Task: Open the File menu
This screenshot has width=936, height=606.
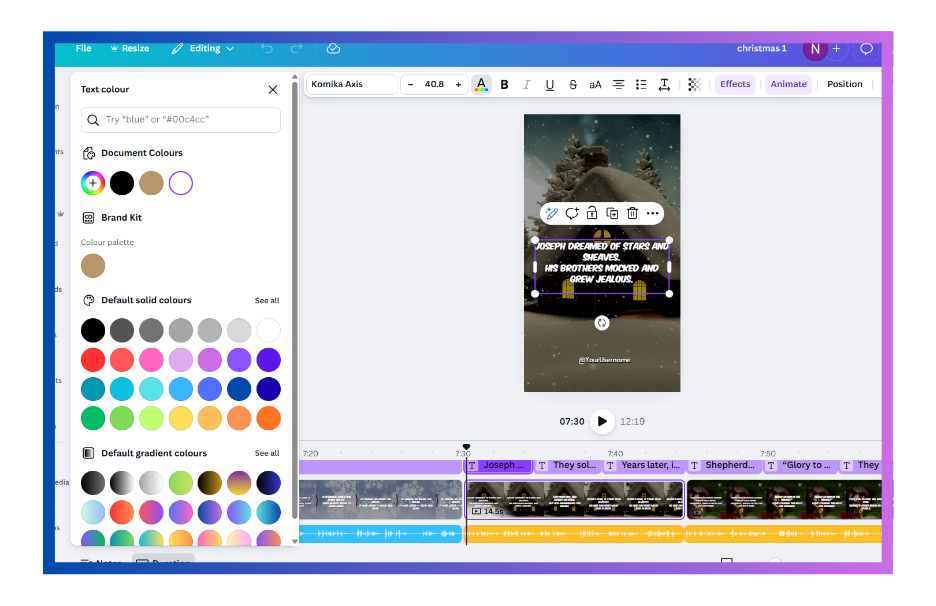Action: pos(83,48)
